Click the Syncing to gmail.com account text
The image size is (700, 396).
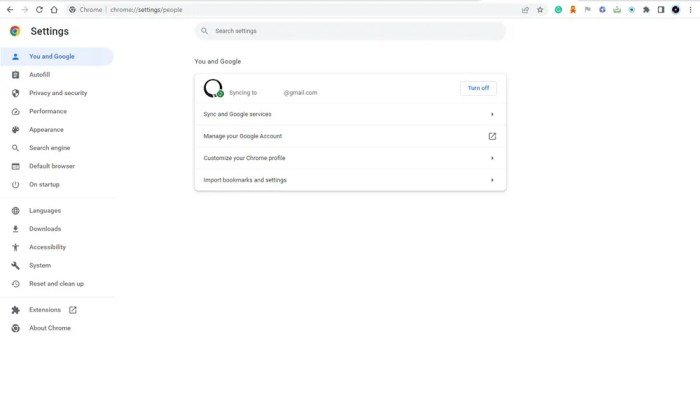(x=273, y=93)
